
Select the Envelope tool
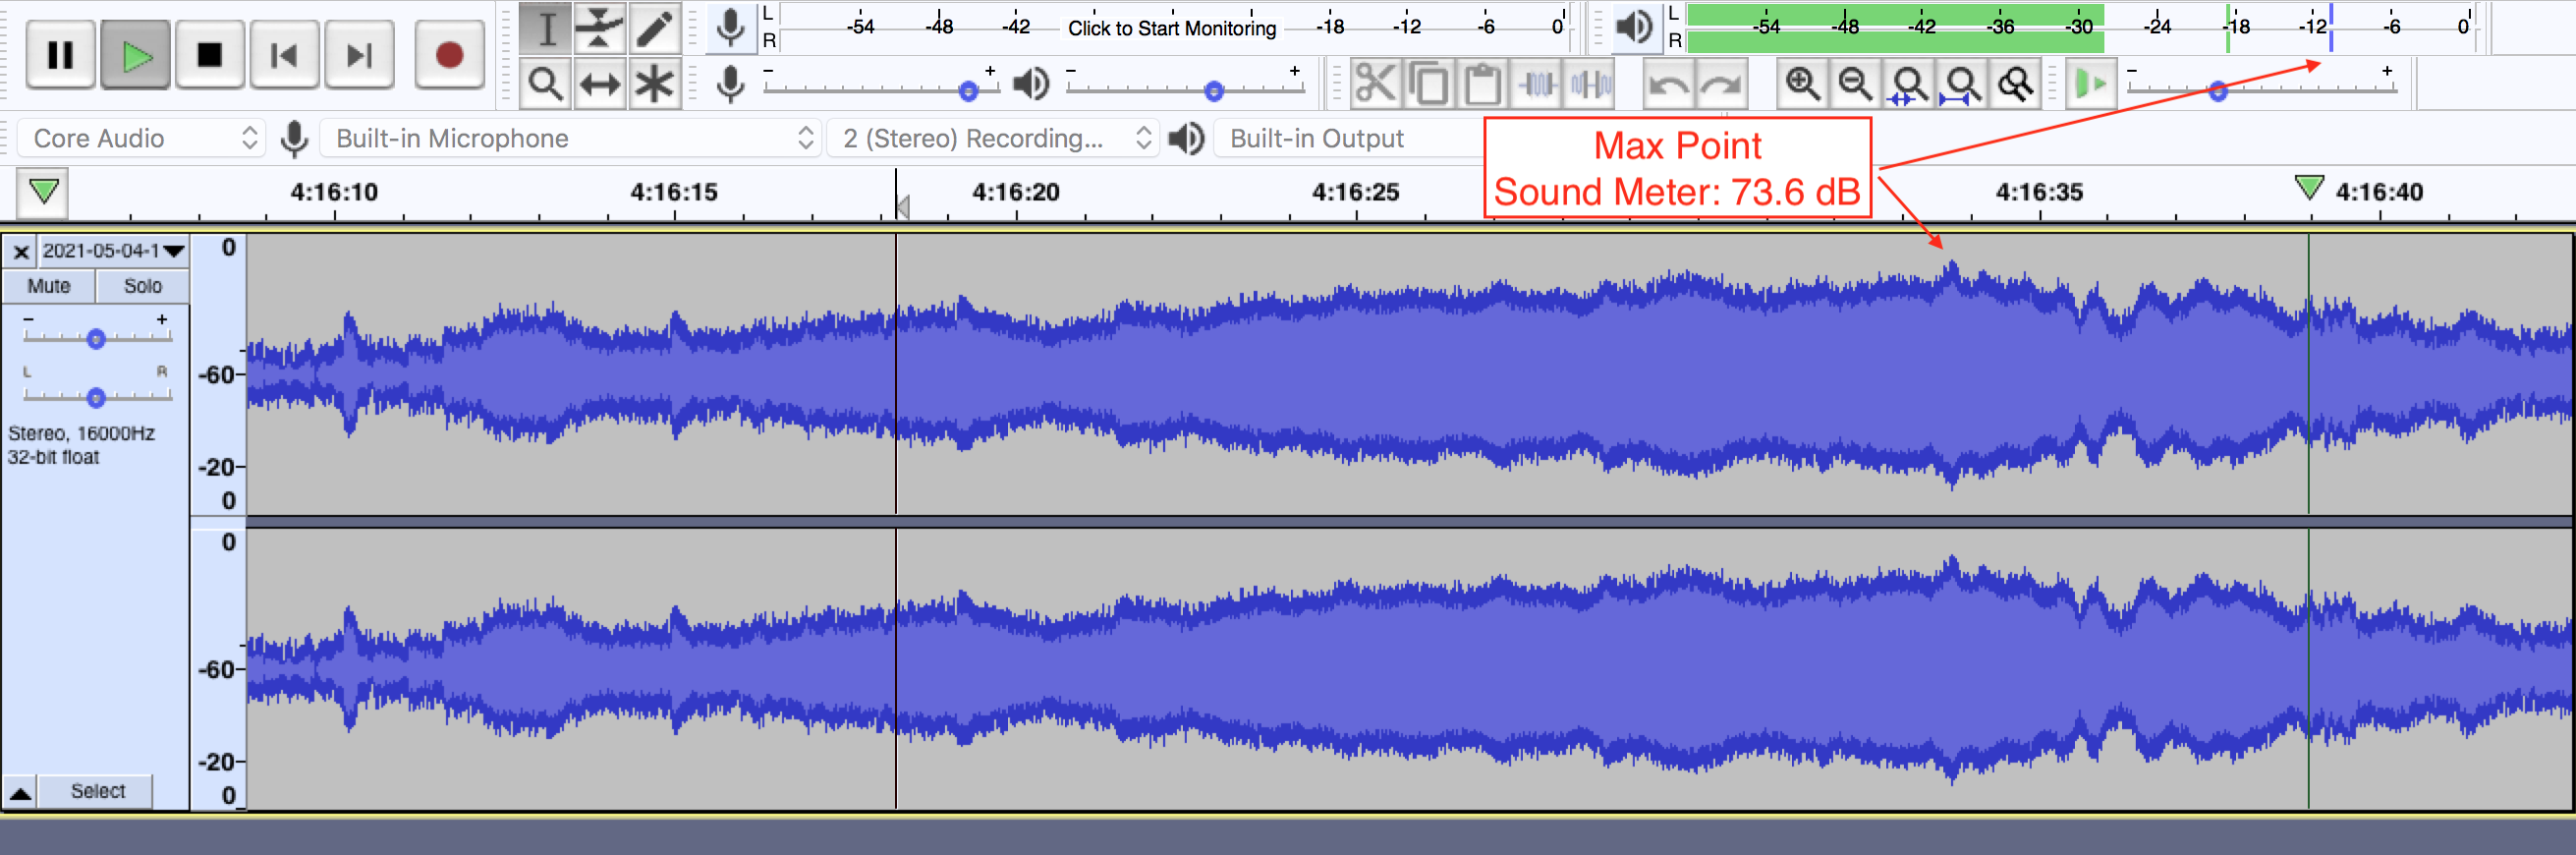coord(600,28)
